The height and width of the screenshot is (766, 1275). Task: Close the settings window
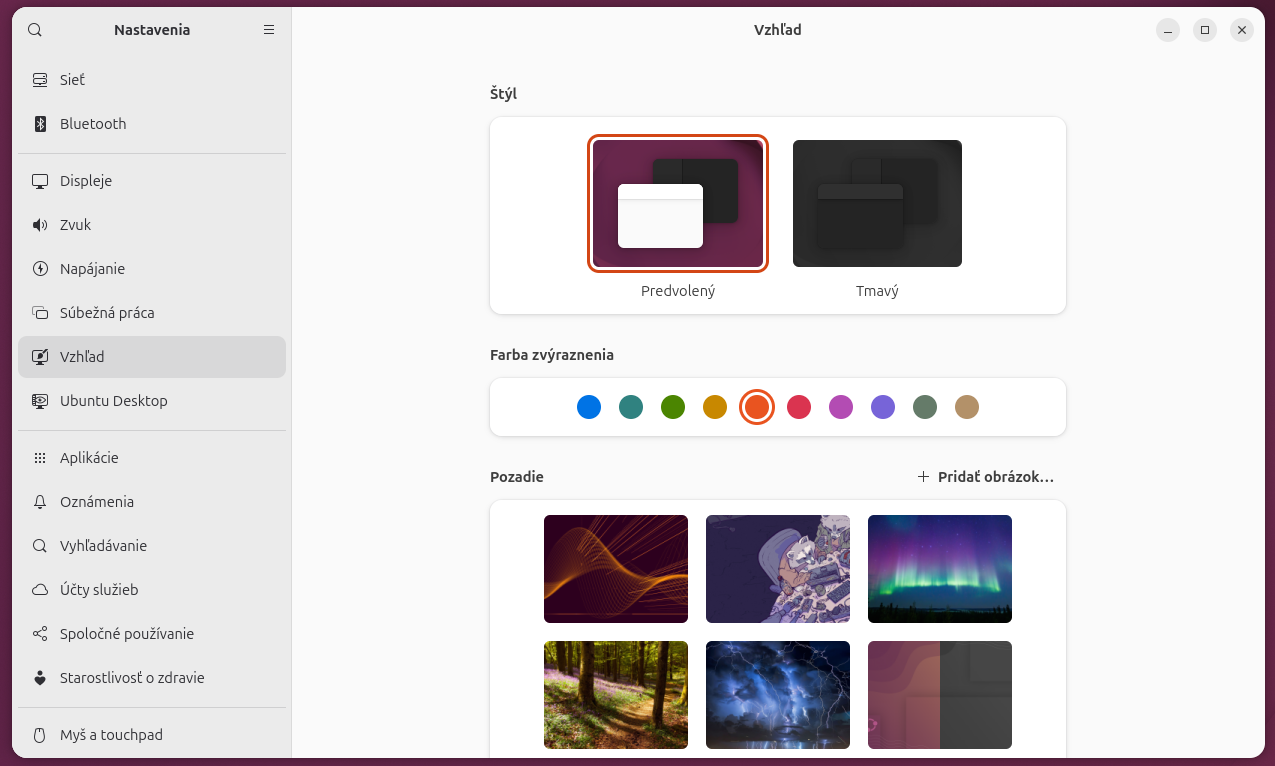click(x=1242, y=30)
